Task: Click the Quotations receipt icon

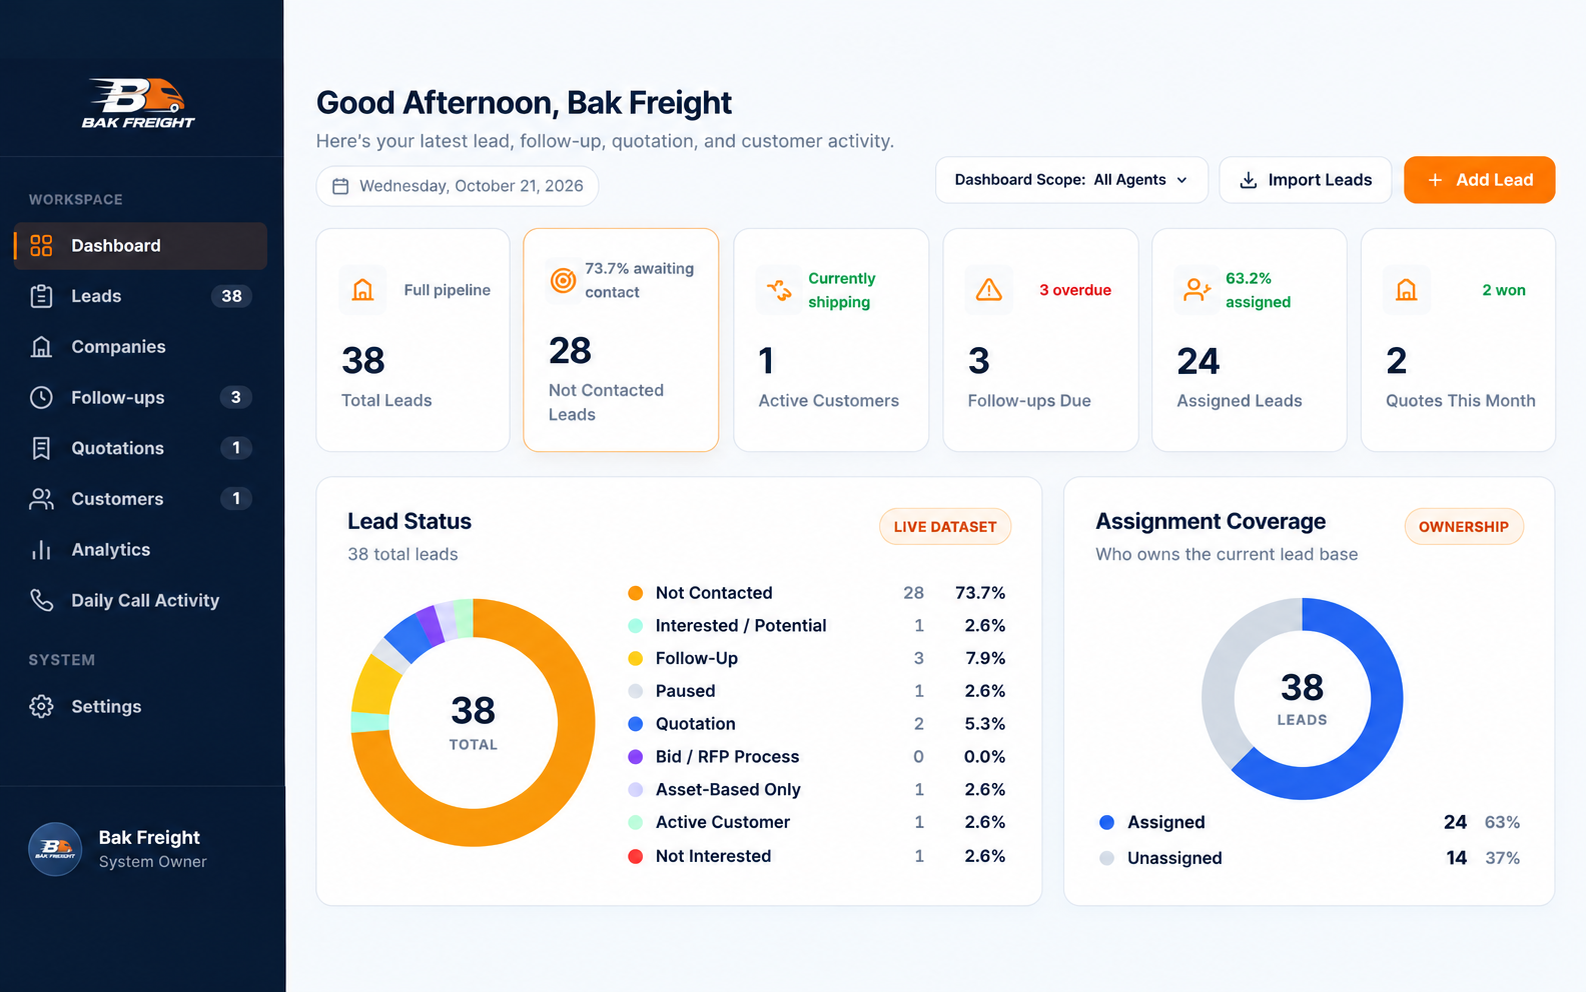Action: click(x=41, y=448)
